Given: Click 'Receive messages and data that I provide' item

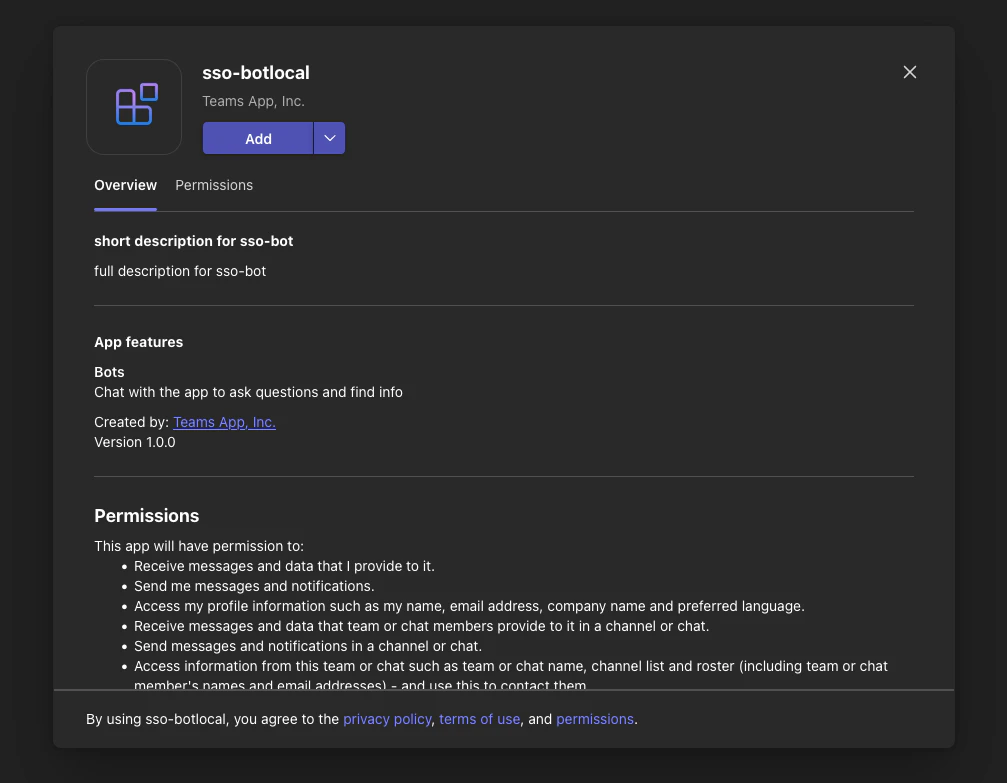Looking at the screenshot, I should pyautogui.click(x=284, y=566).
